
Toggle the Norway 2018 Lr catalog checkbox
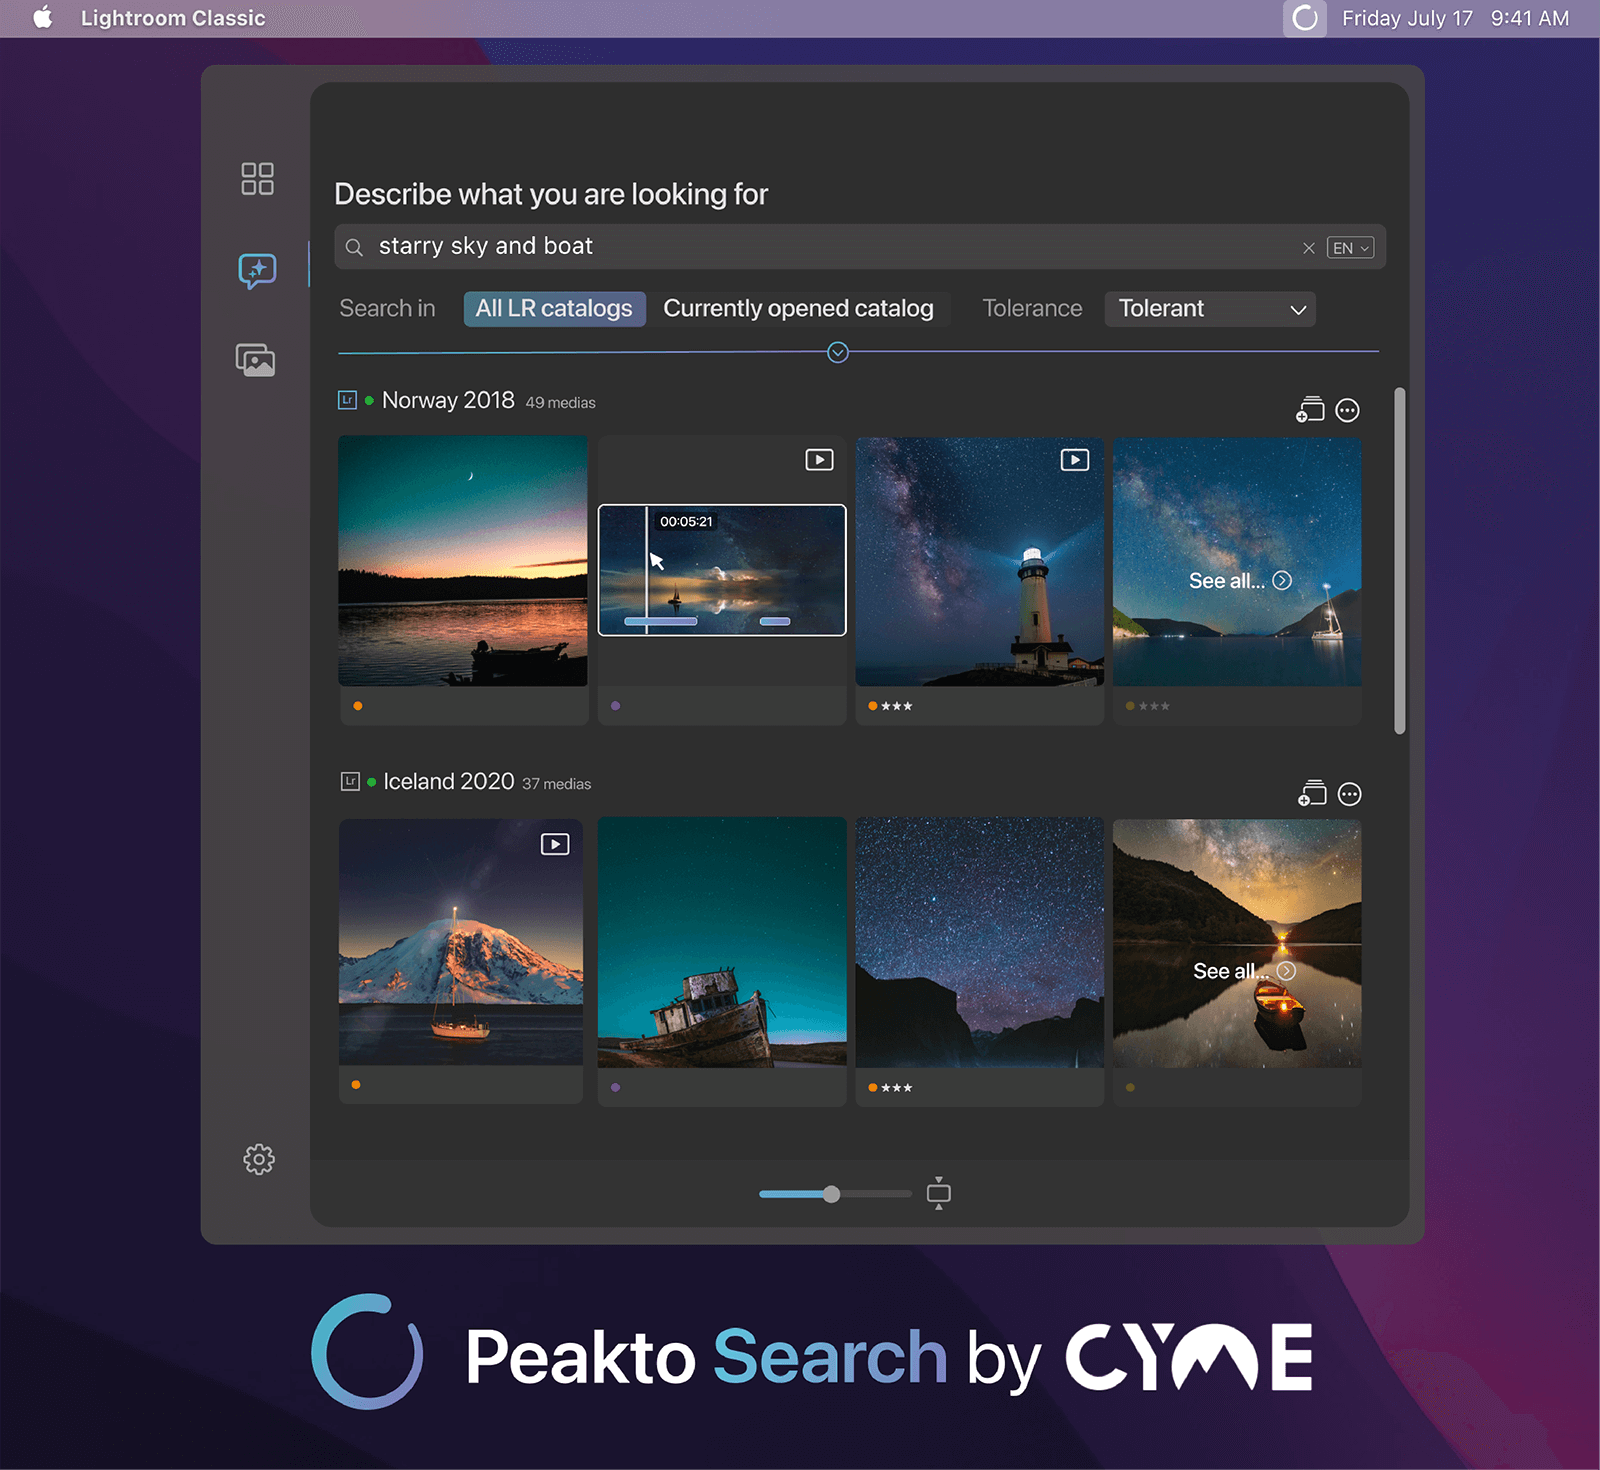click(x=347, y=400)
